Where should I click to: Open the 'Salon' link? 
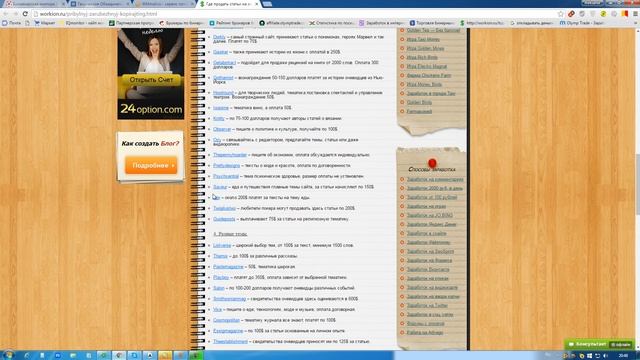click(219, 288)
